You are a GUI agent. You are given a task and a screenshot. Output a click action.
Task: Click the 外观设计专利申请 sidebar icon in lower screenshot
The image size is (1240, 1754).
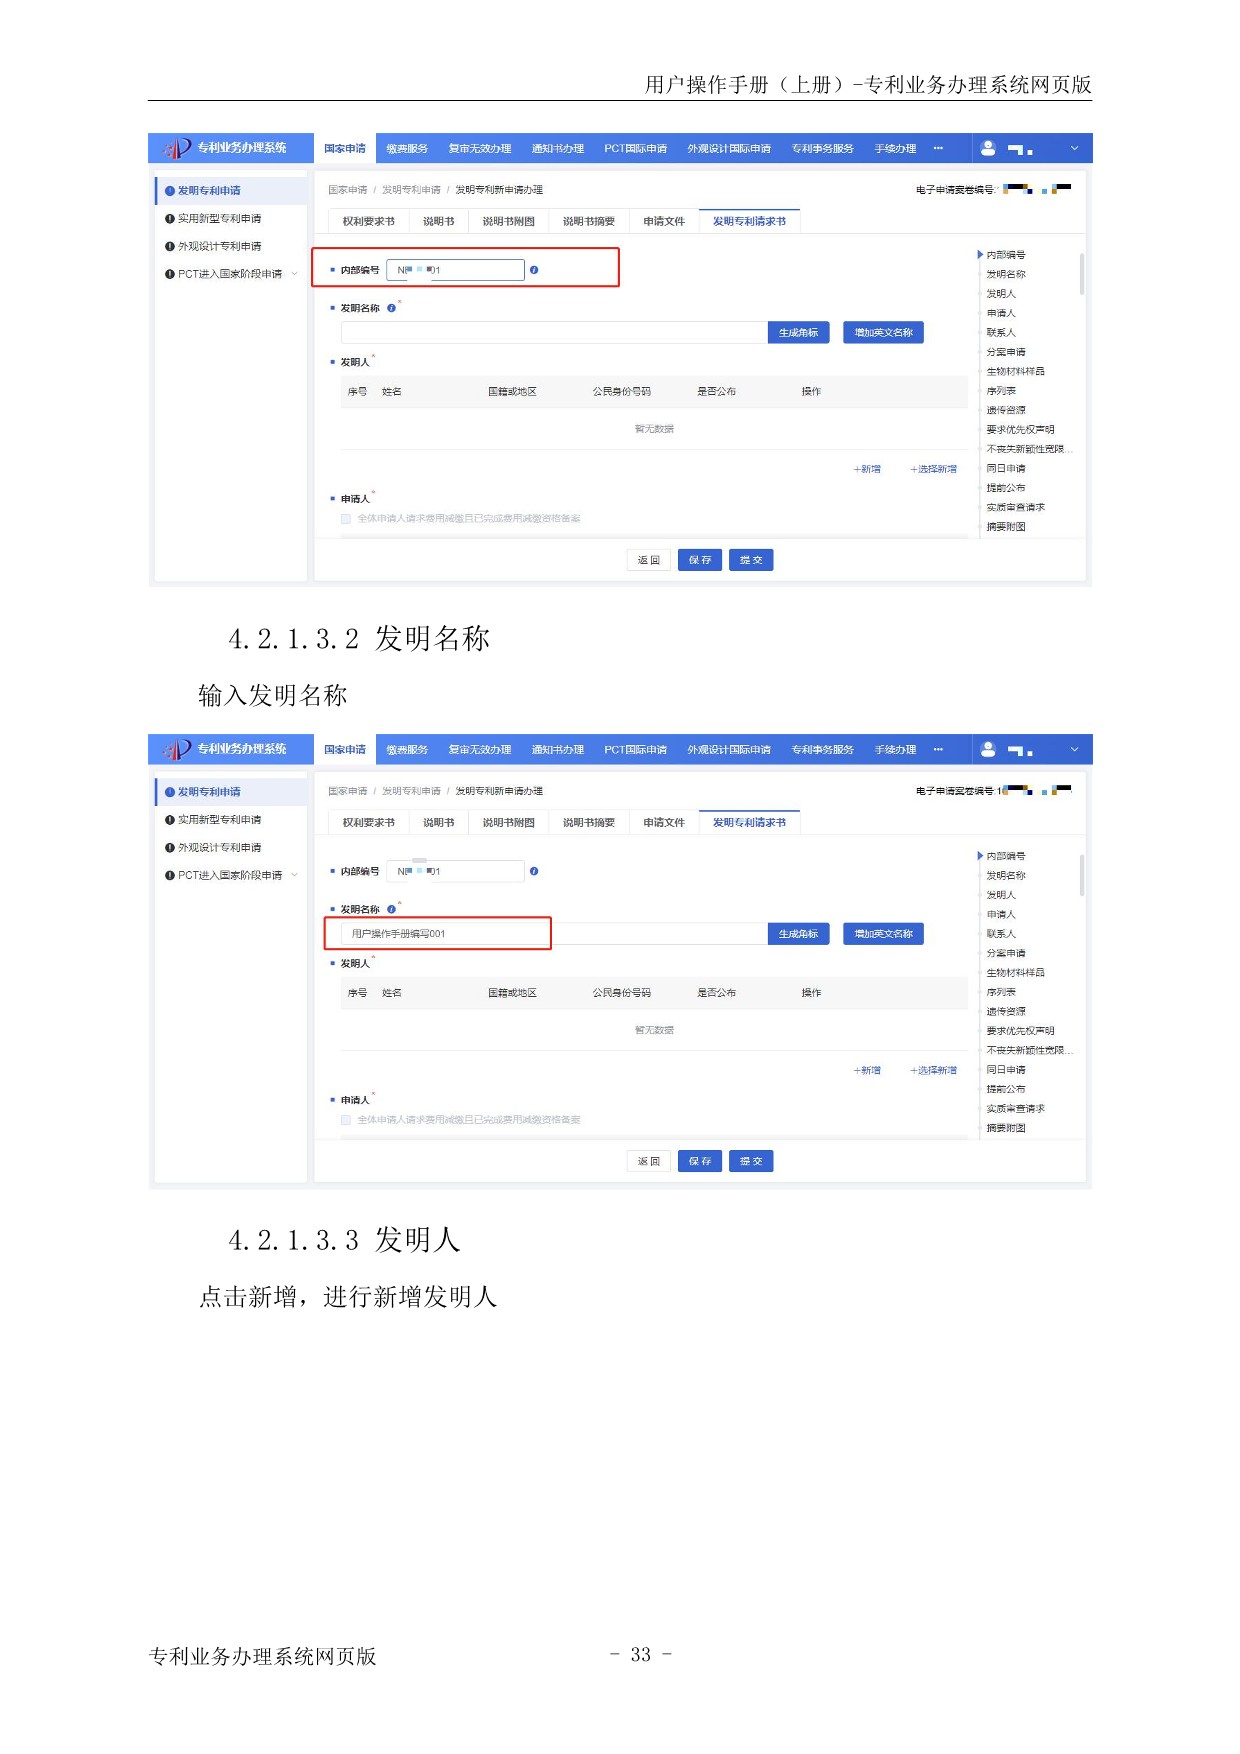click(170, 848)
